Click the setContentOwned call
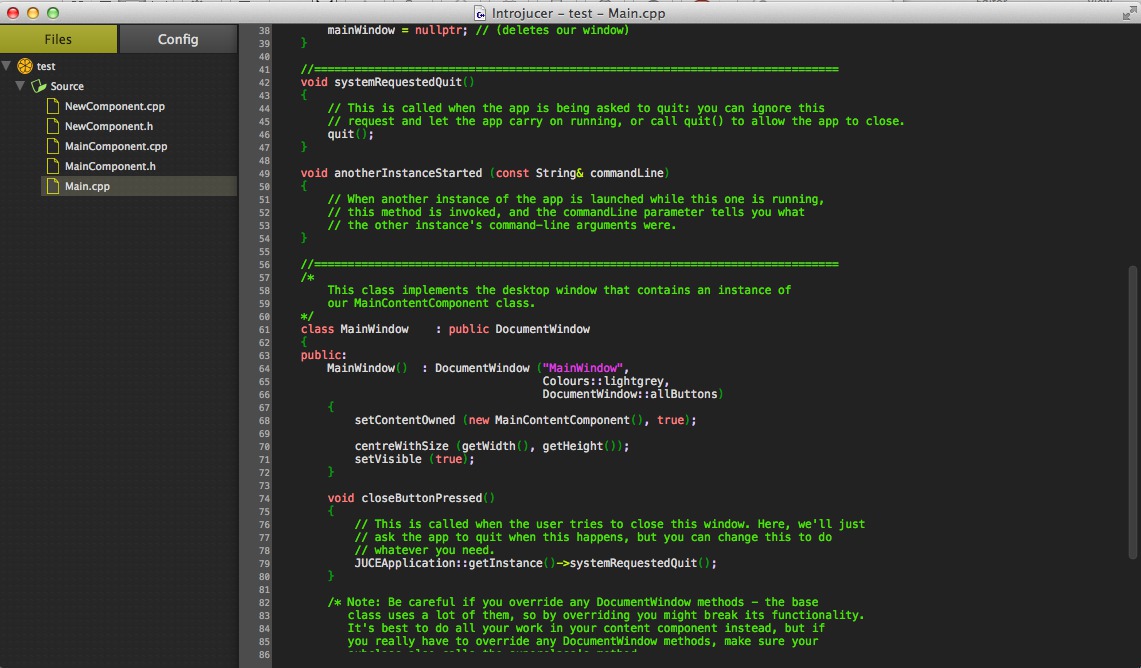 click(405, 421)
